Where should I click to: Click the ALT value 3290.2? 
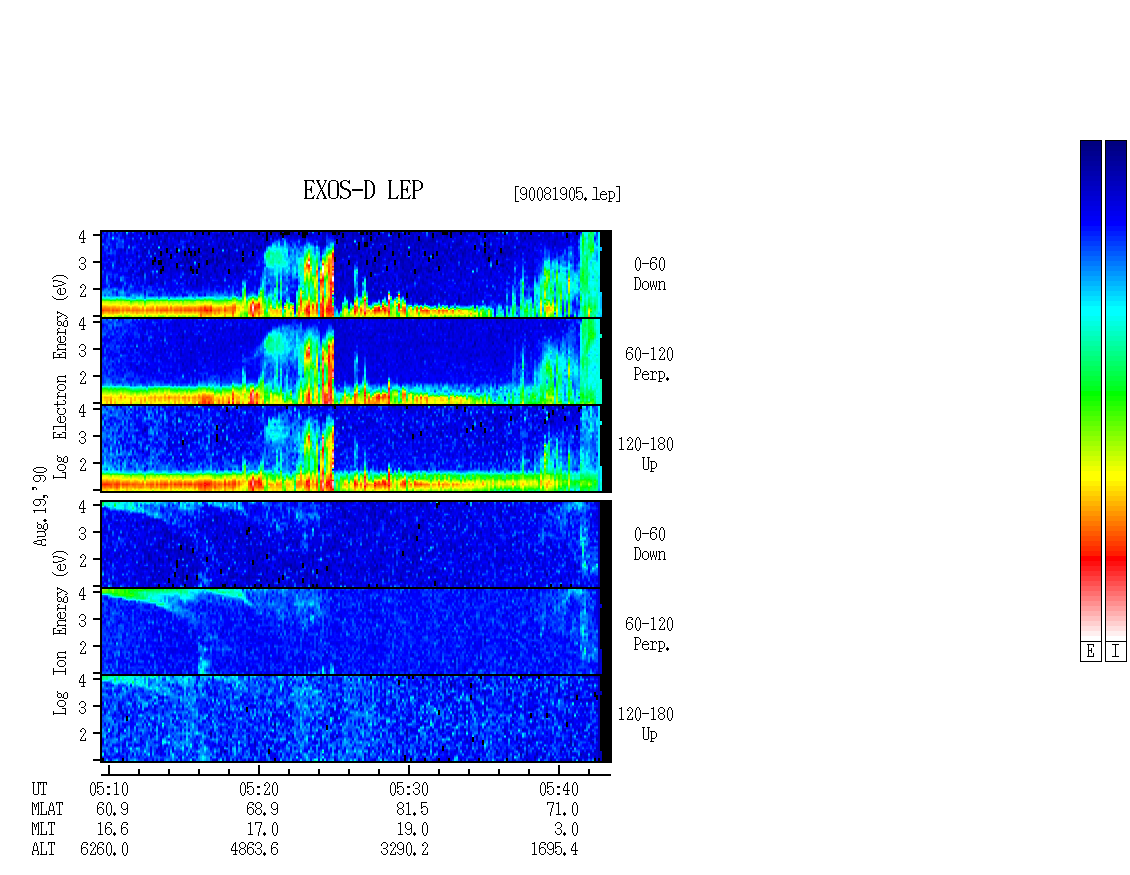404,850
